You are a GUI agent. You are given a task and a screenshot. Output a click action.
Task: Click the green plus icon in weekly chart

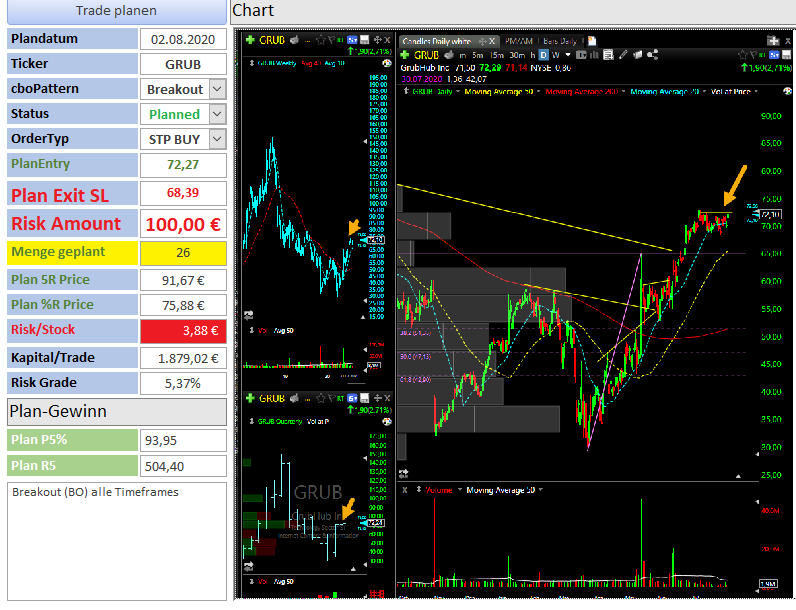tap(250, 40)
